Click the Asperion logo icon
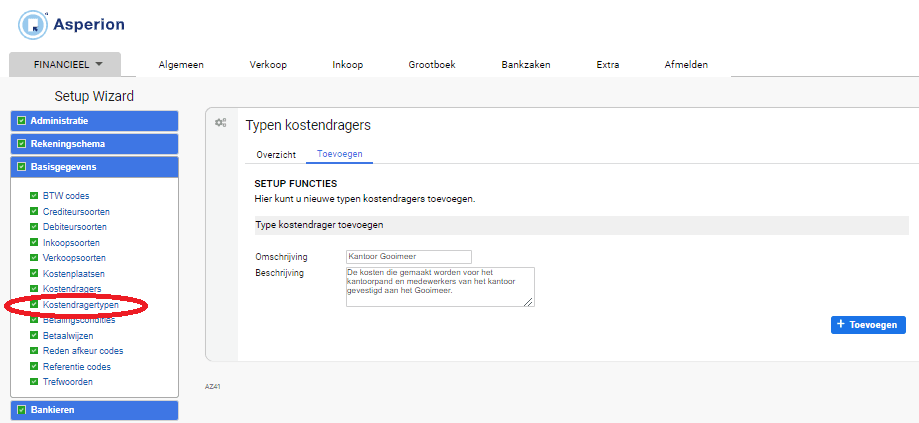 [33, 25]
